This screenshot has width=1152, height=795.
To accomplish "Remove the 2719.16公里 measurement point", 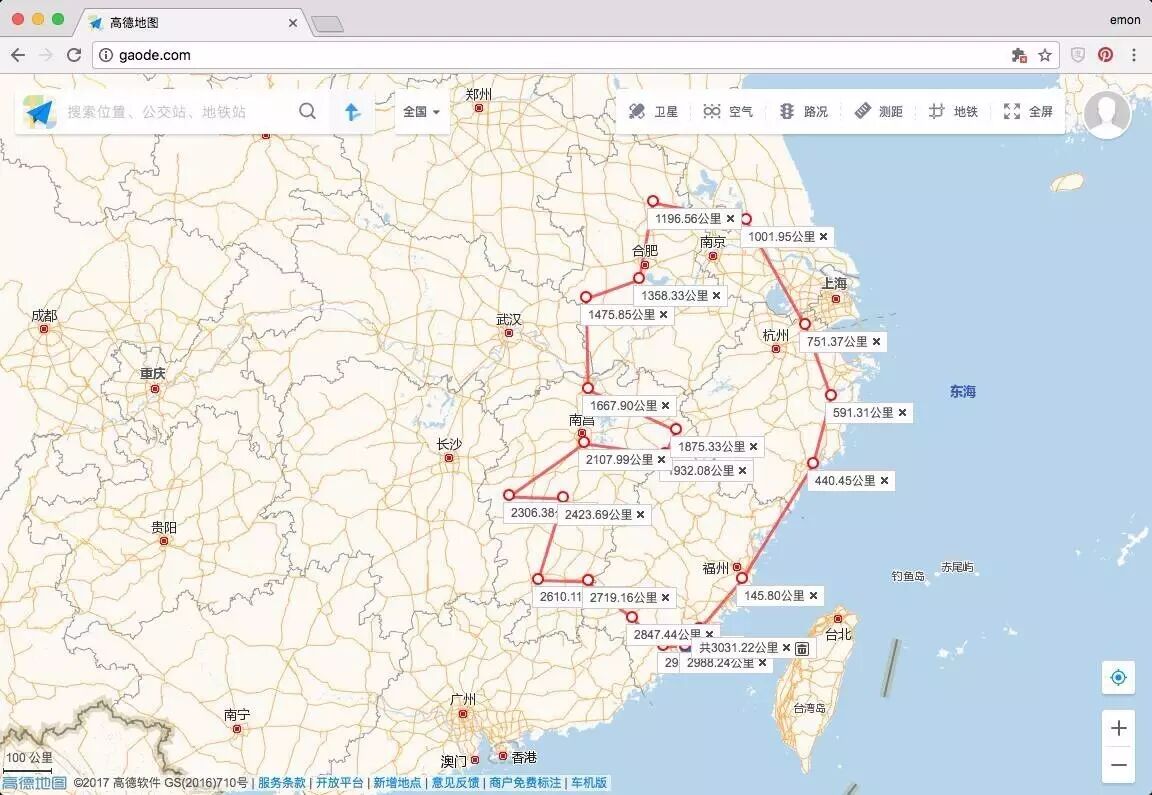I will (x=666, y=598).
